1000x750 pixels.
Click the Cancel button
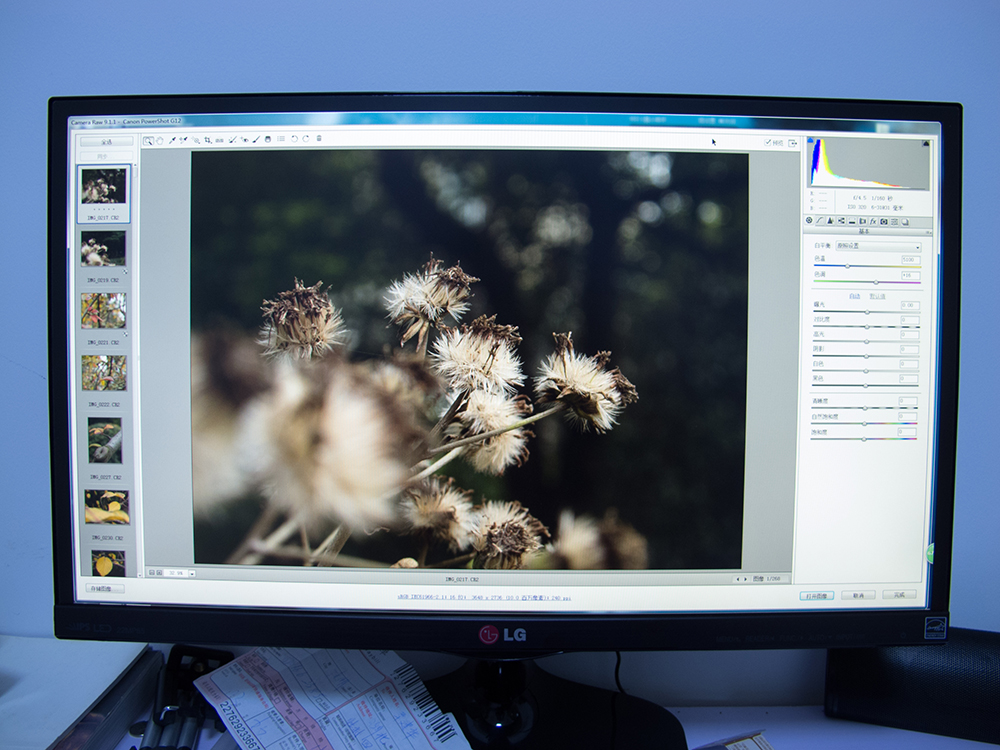coord(858,595)
